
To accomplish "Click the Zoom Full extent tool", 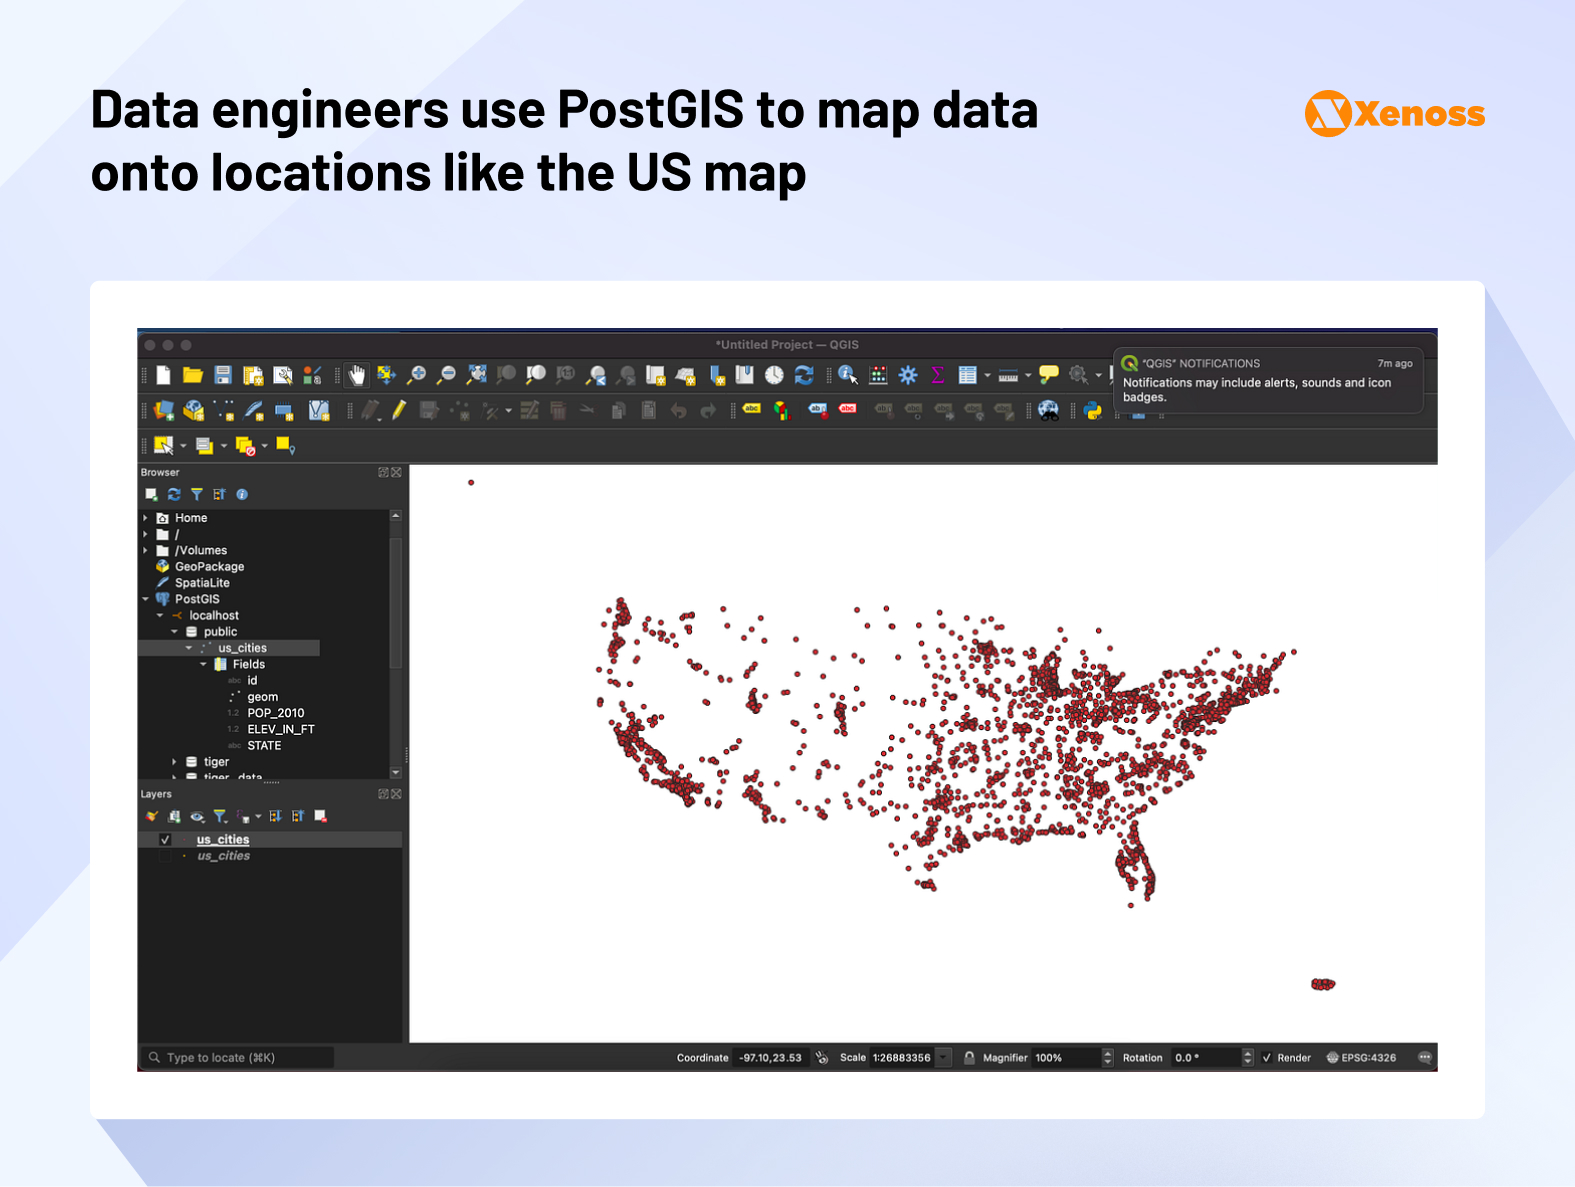I will [477, 375].
